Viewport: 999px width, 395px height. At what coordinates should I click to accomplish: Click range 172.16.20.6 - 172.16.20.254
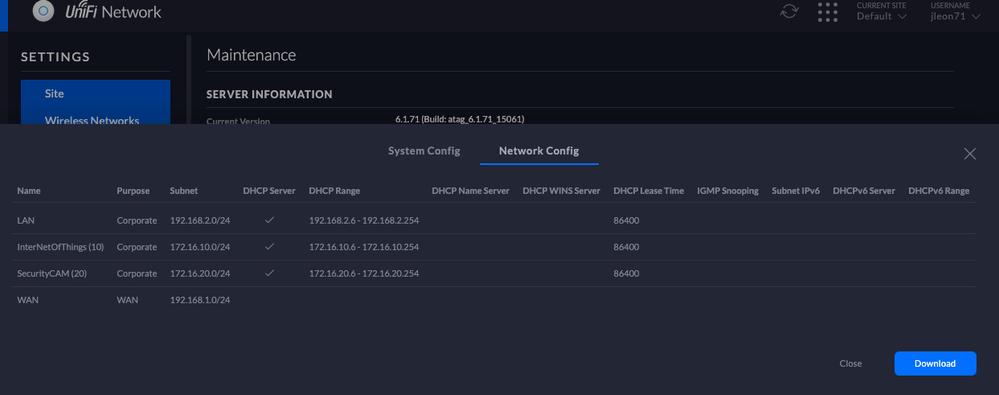(x=364, y=273)
